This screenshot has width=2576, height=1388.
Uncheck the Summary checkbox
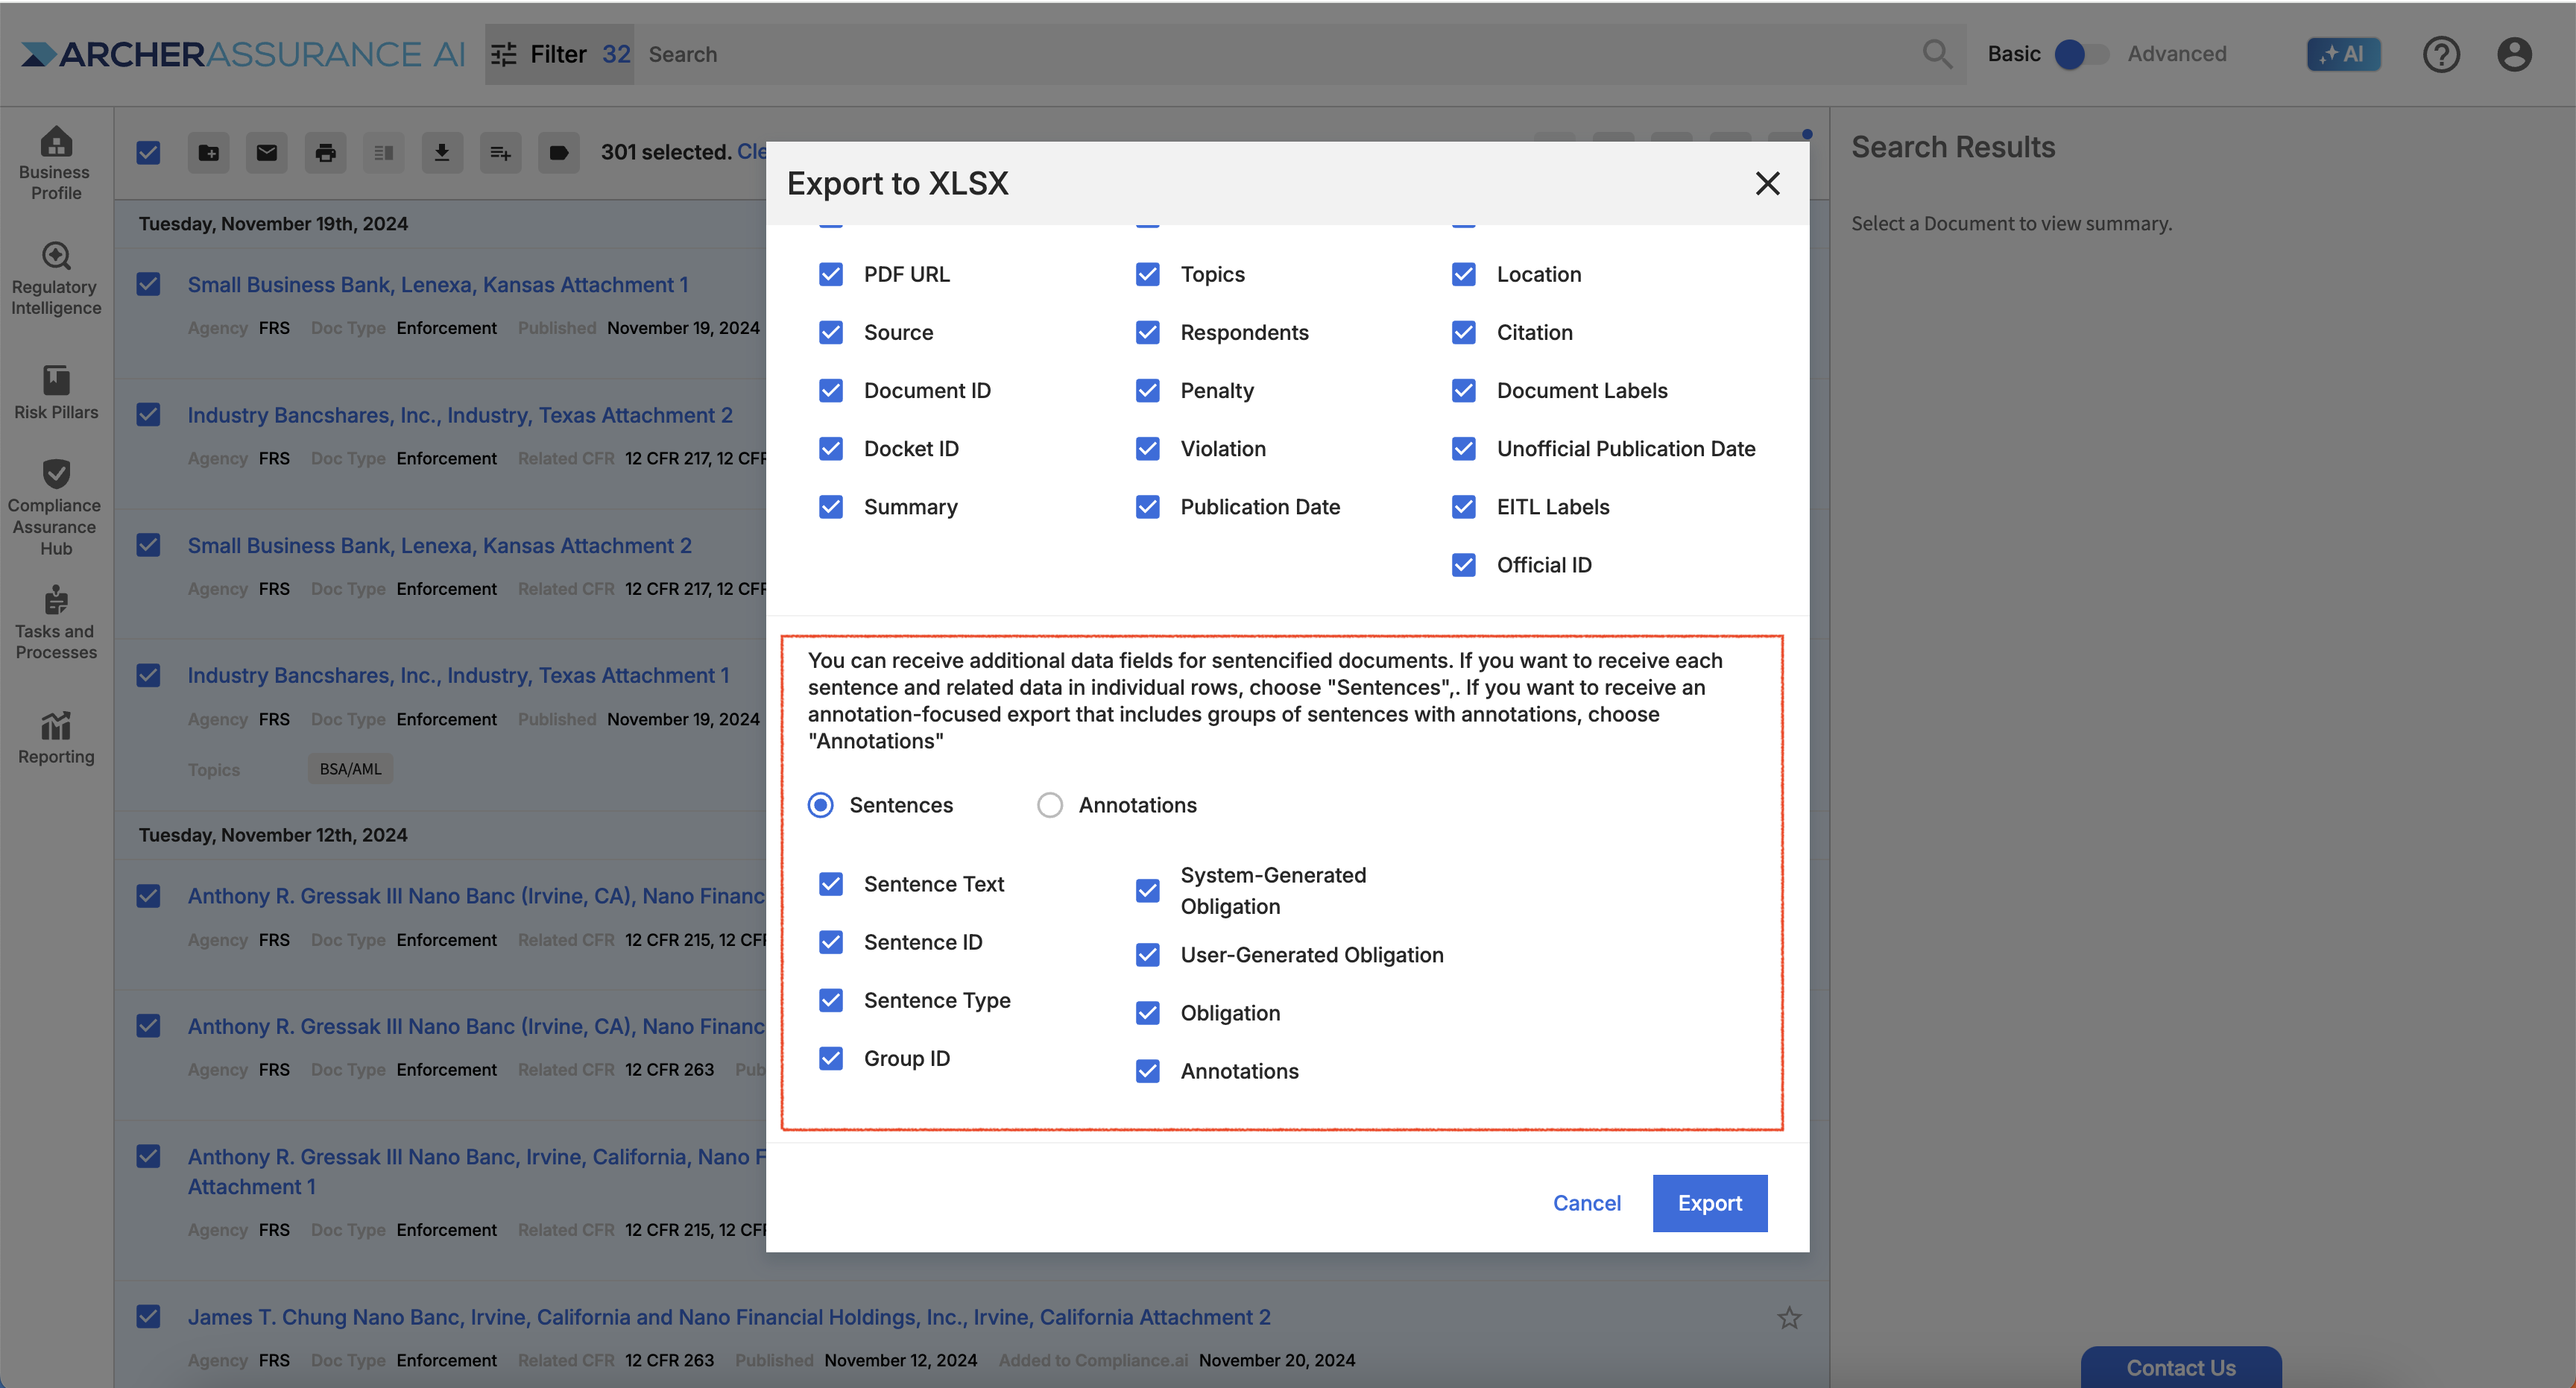830,506
